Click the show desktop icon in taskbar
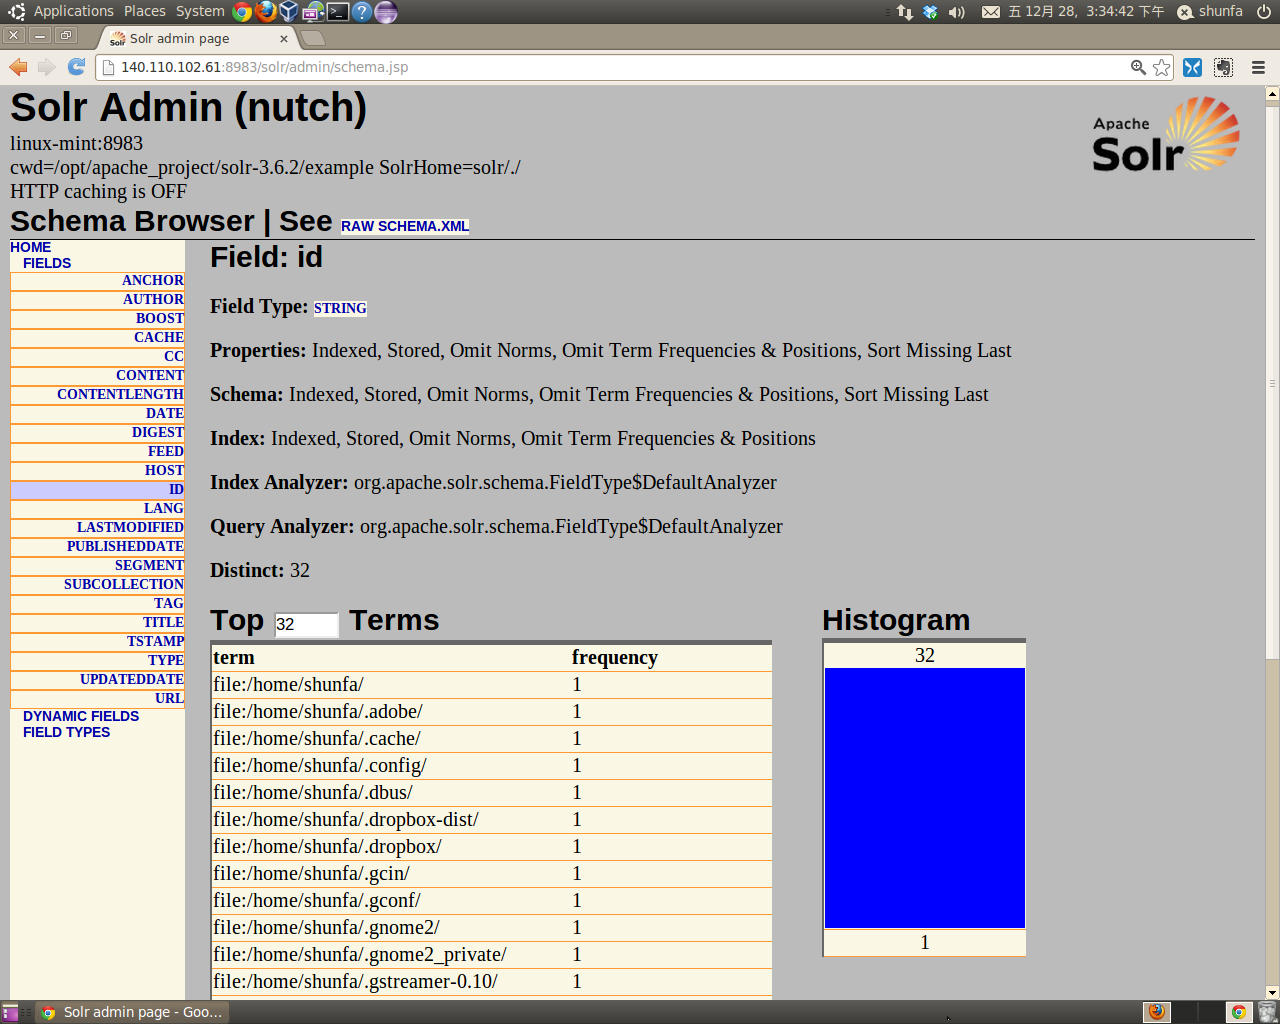 10,1012
